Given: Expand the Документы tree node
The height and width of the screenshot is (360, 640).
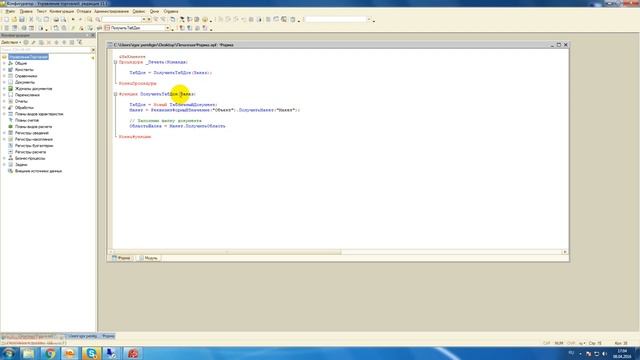Looking at the screenshot, I should [x=4, y=82].
